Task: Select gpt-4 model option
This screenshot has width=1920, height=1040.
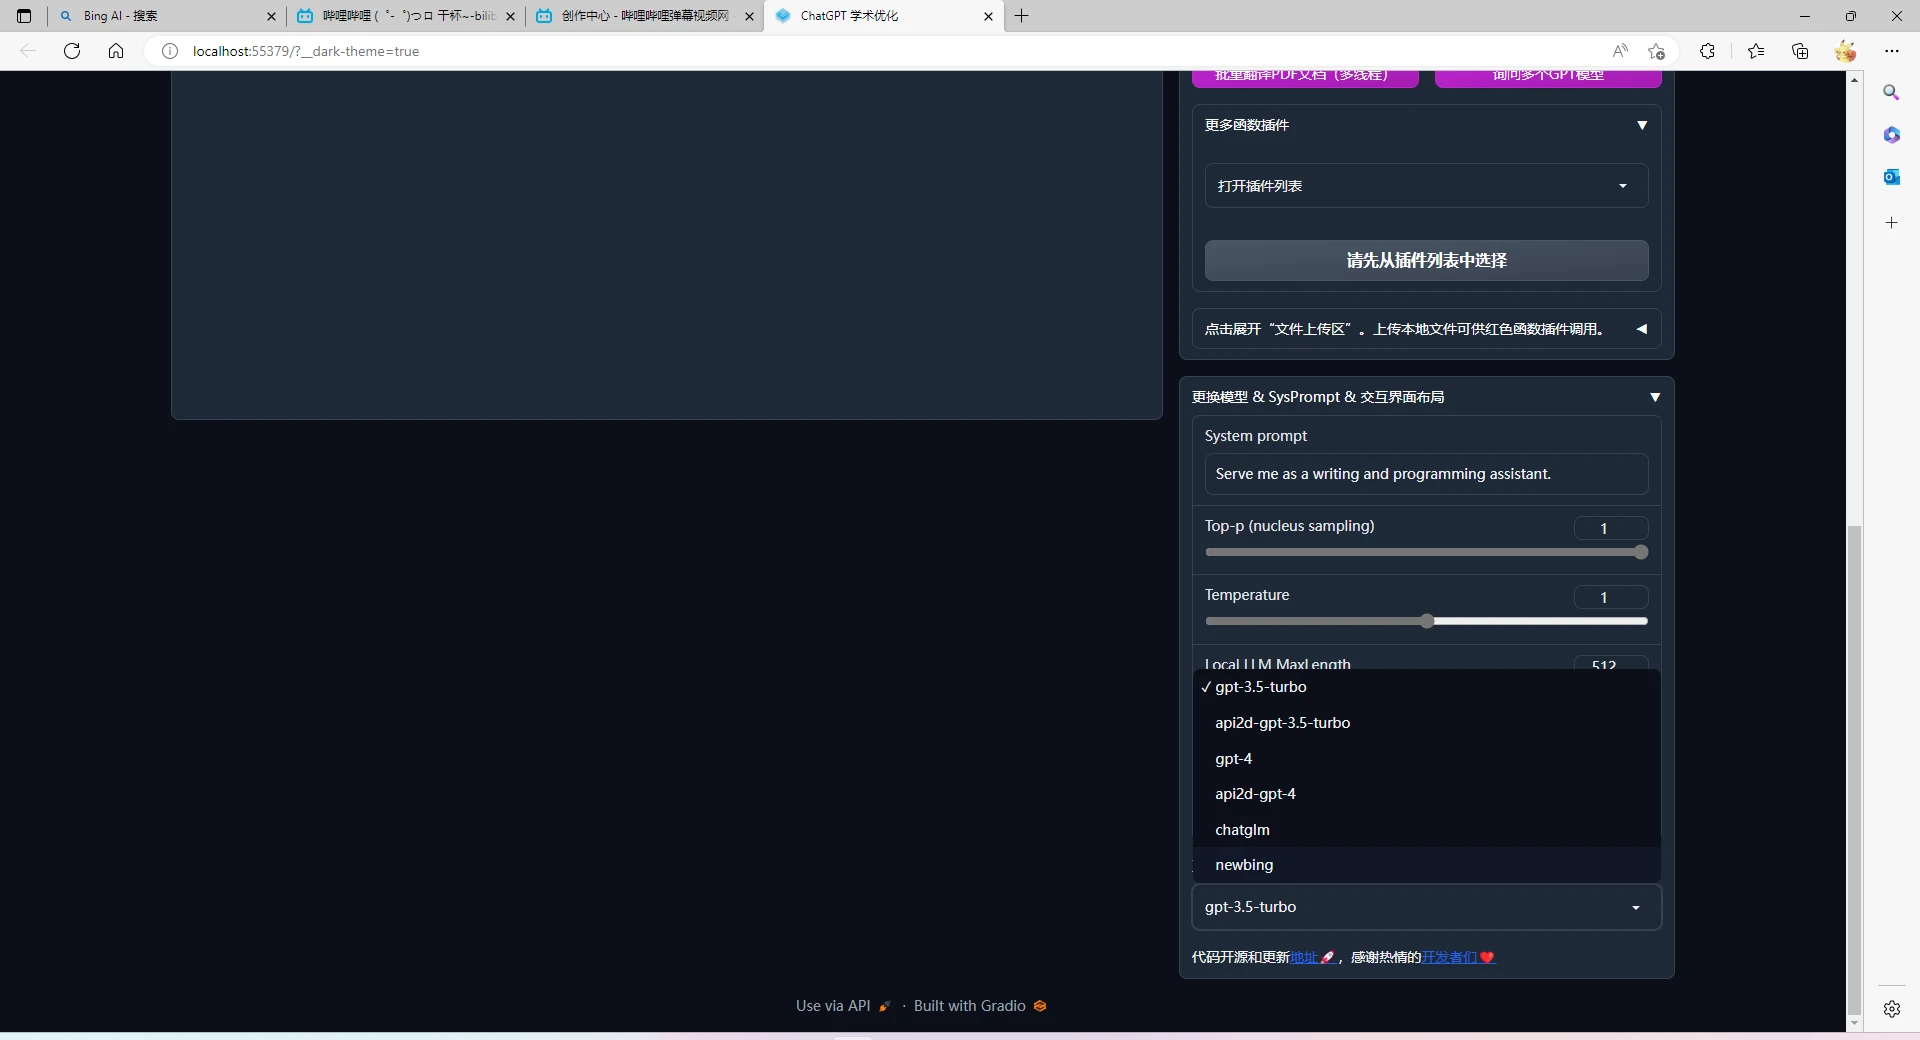Action: 1426,759
